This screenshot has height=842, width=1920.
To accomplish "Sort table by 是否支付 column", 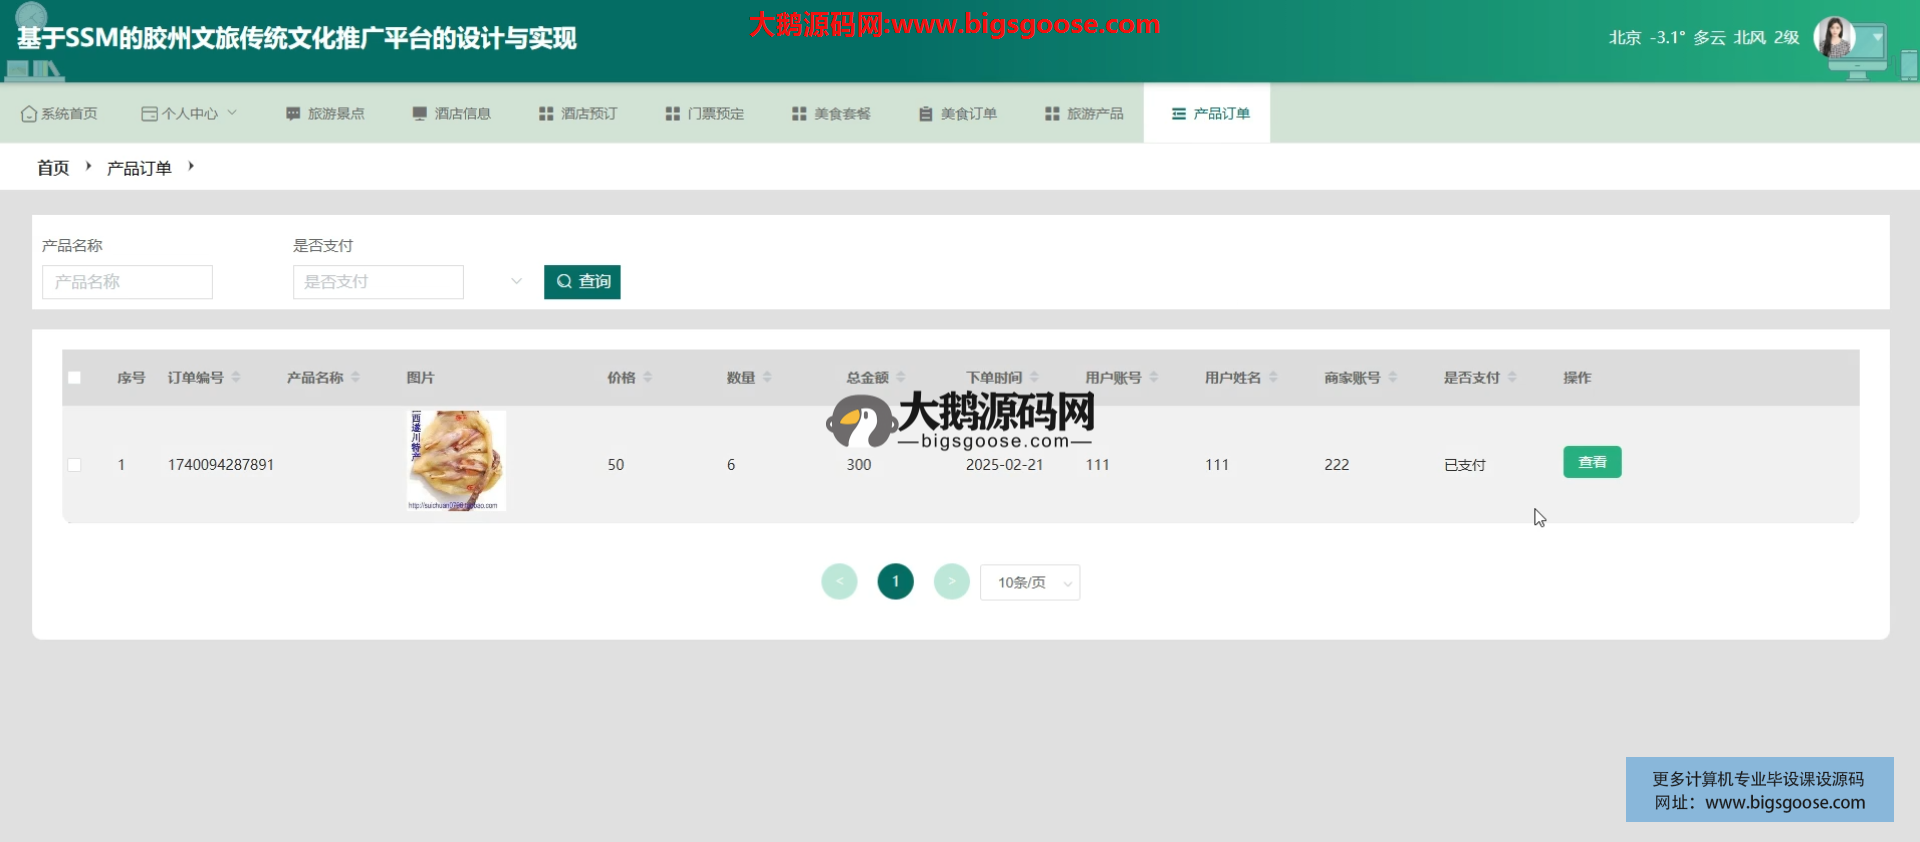I will [x=1512, y=377].
